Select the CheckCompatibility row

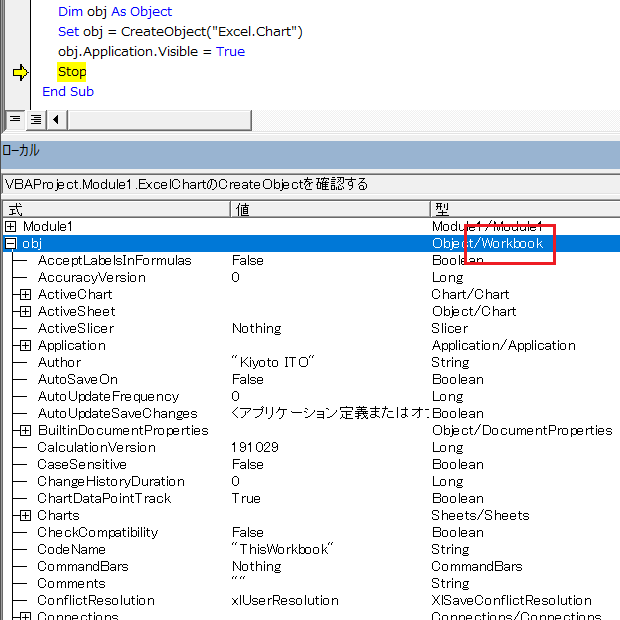pos(312,533)
